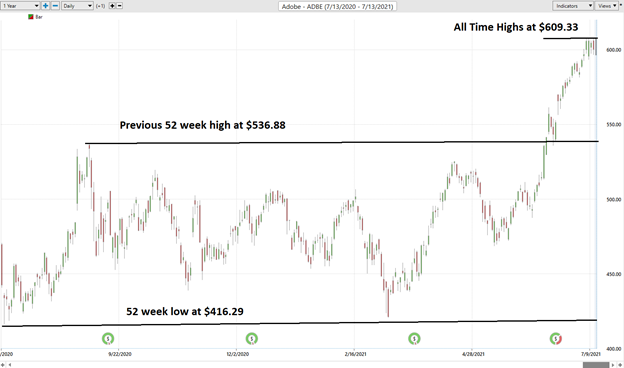The image size is (624, 368).
Task: Click the 500.00 price axis label
Action: tap(614, 199)
